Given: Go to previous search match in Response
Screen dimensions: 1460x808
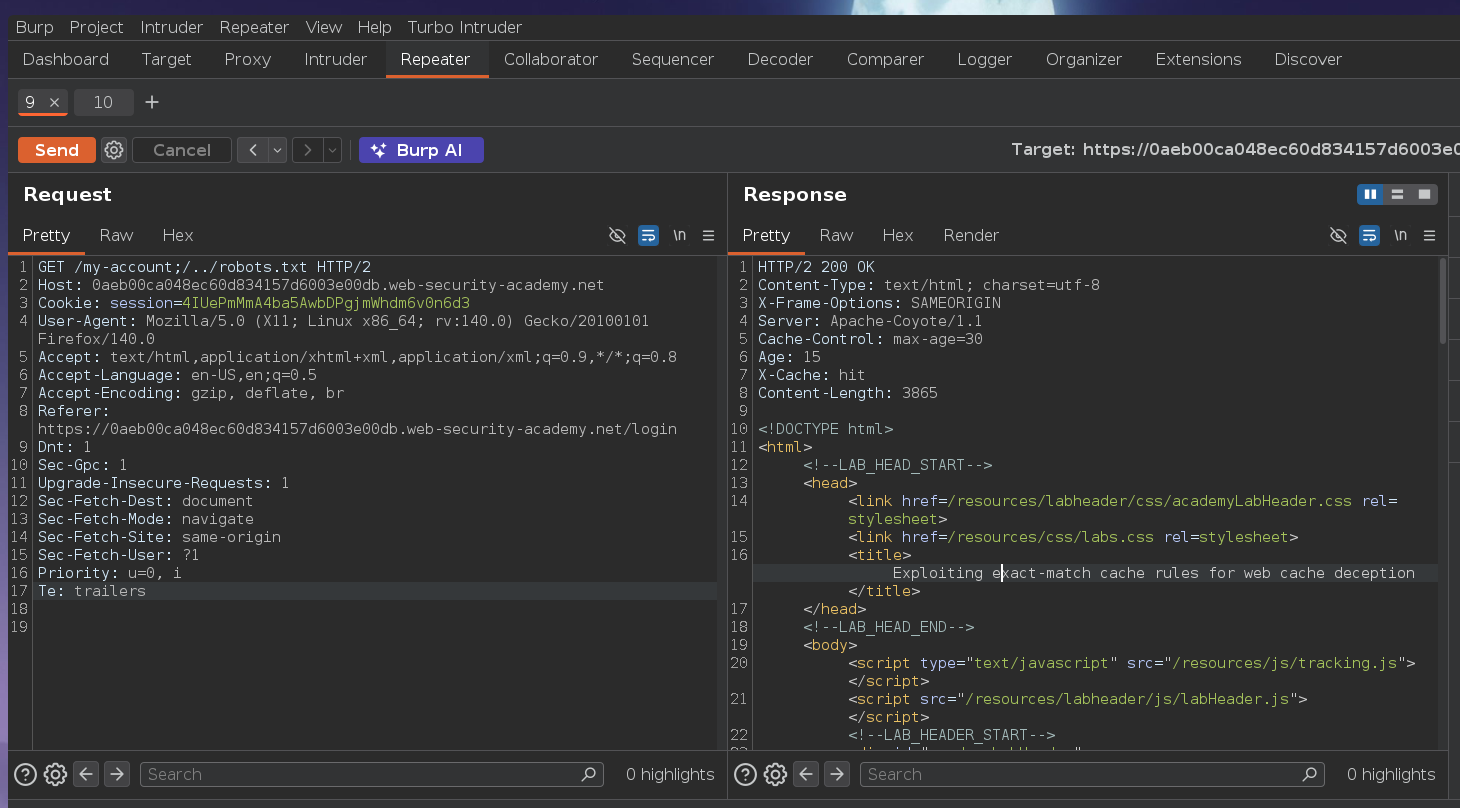Looking at the screenshot, I should pyautogui.click(x=806, y=774).
